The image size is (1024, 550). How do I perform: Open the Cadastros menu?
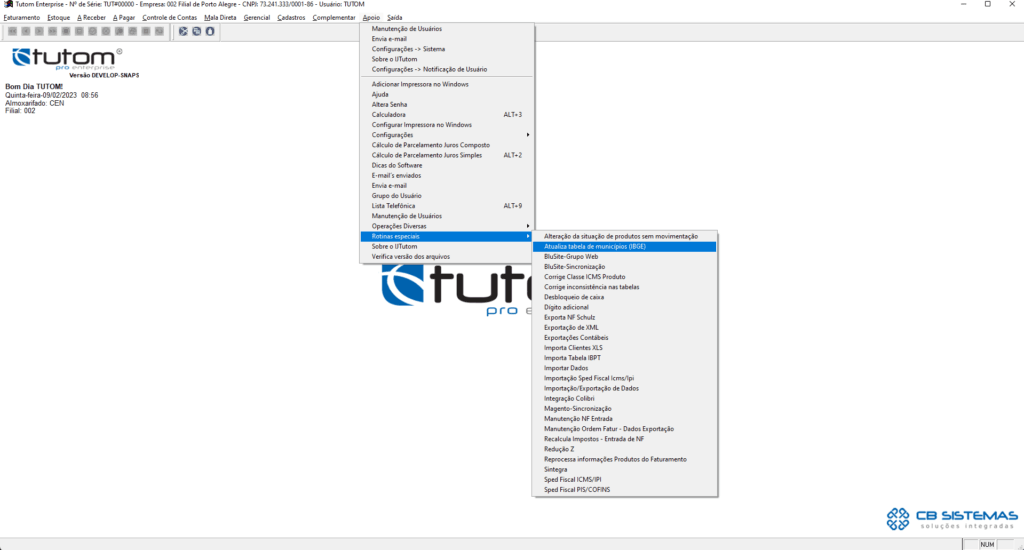point(291,18)
